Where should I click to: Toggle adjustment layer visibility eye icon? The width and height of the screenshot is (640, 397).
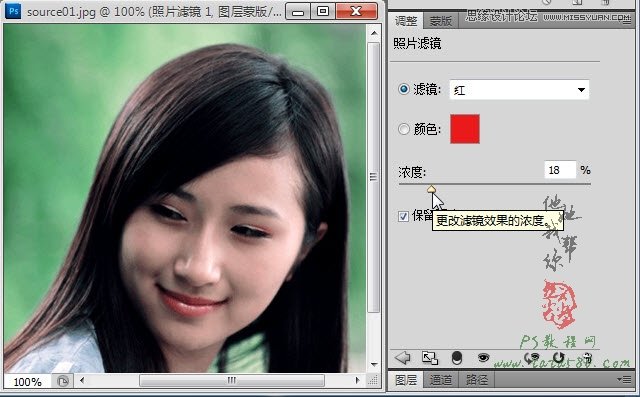tap(483, 358)
